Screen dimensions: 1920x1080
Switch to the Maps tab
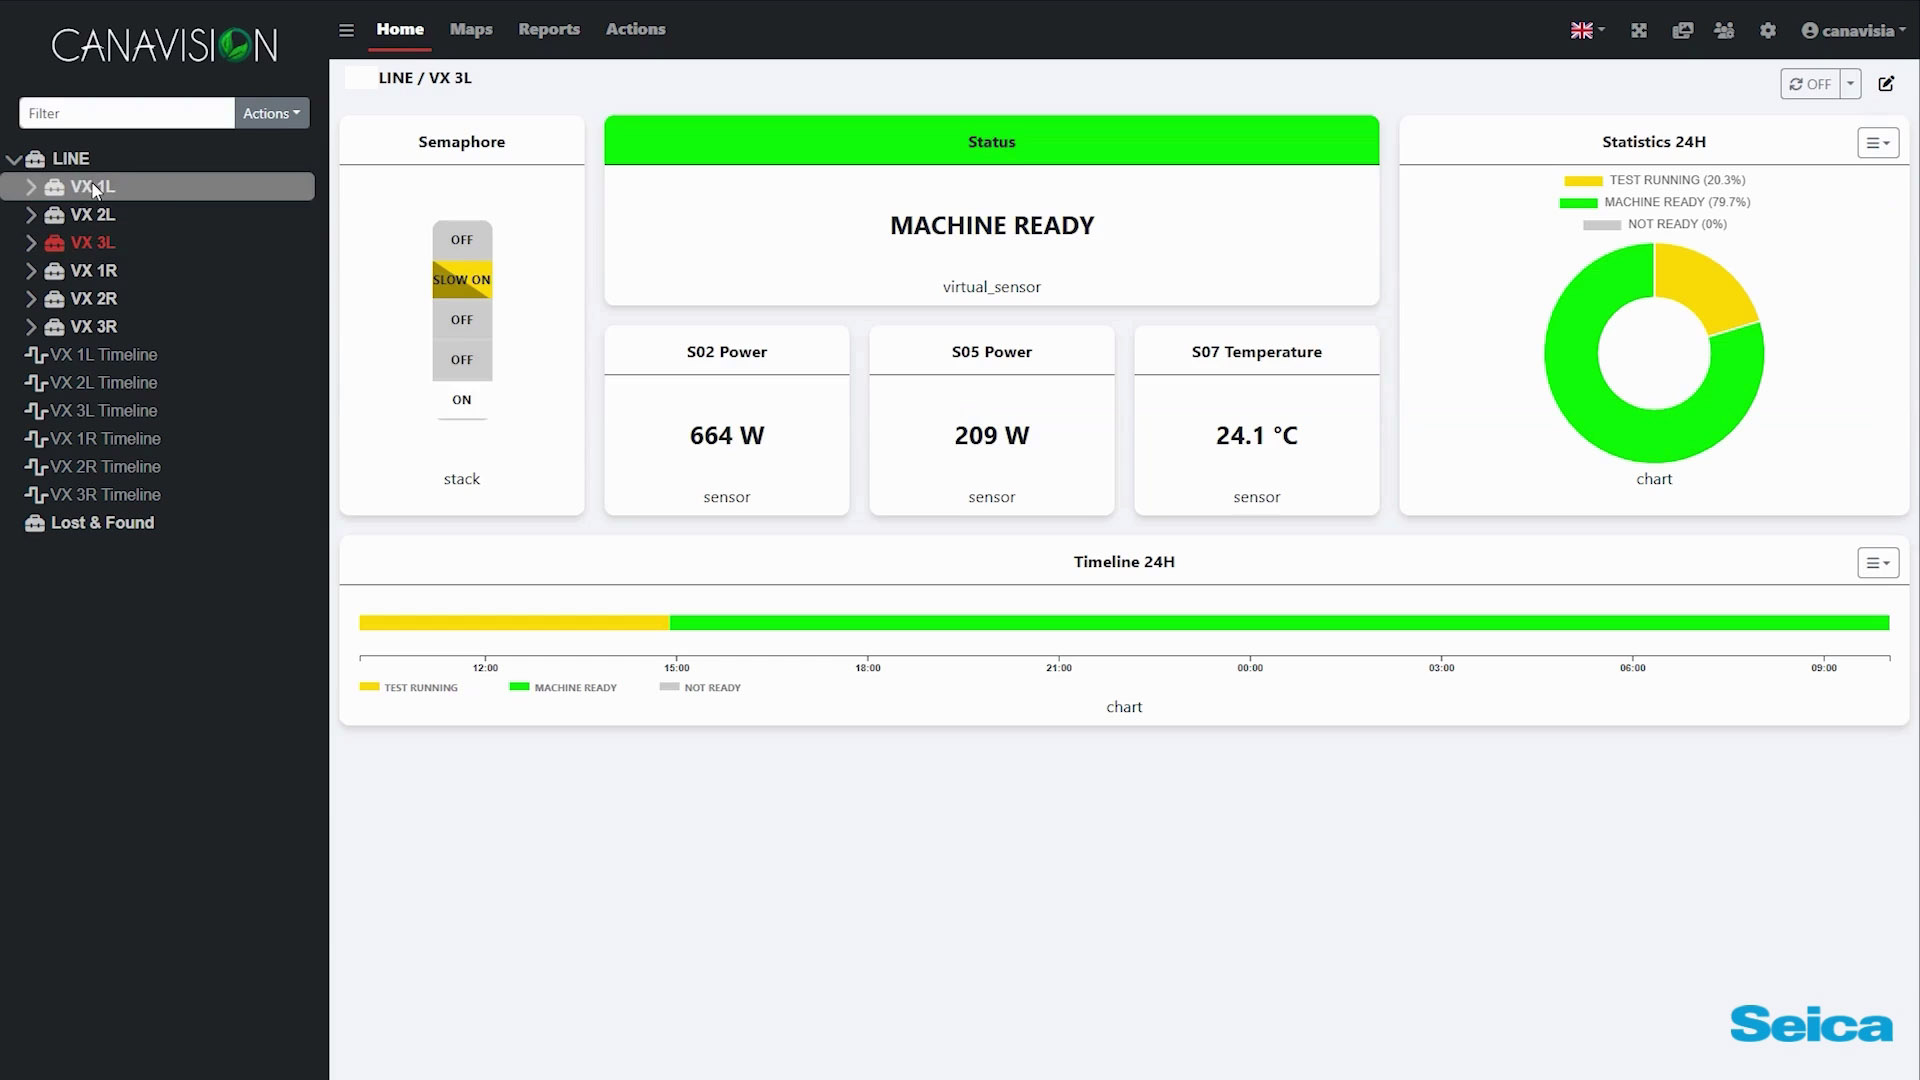point(471,29)
